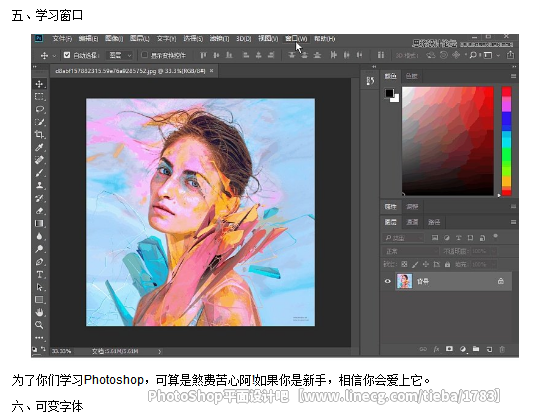
Task: Open the File (F) menu
Action: [x=62, y=39]
